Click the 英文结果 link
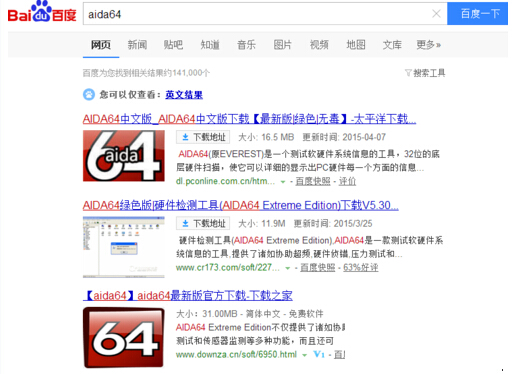Screen dimensions: 512x374 tap(184, 95)
